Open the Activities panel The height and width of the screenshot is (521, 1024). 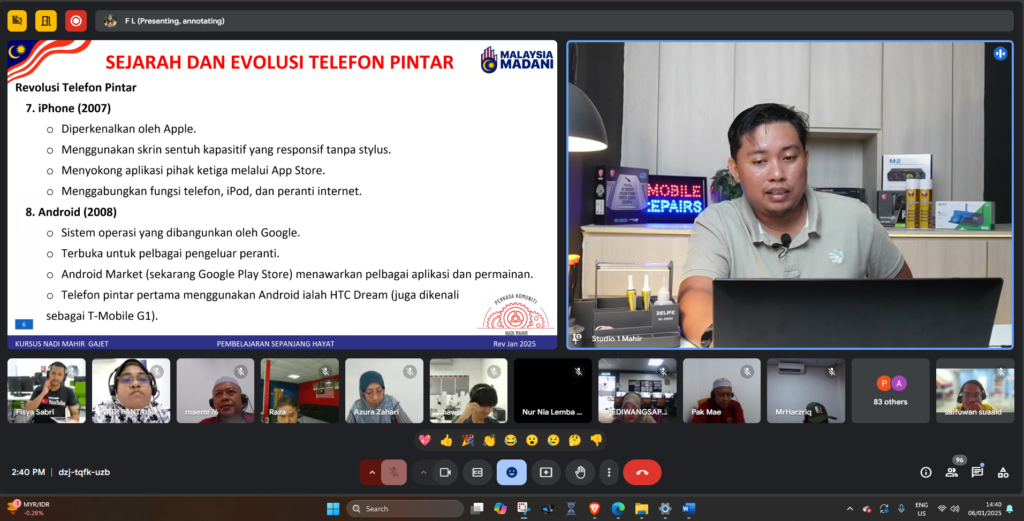click(1002, 472)
